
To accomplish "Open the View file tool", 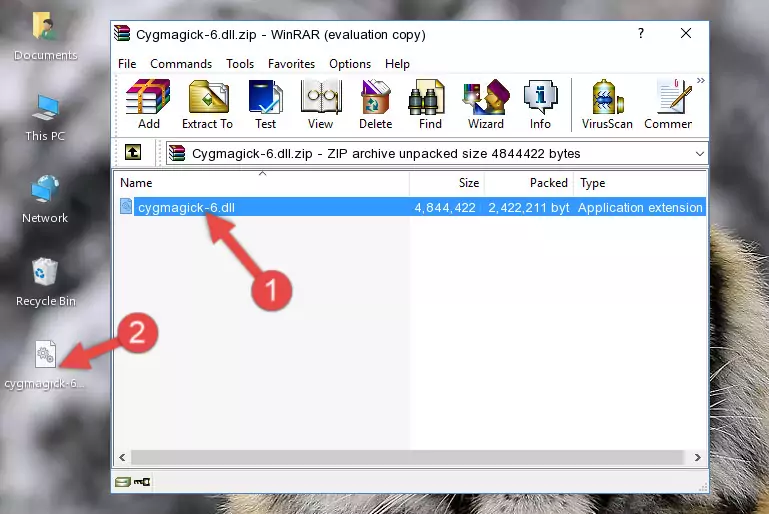I will pos(321,103).
